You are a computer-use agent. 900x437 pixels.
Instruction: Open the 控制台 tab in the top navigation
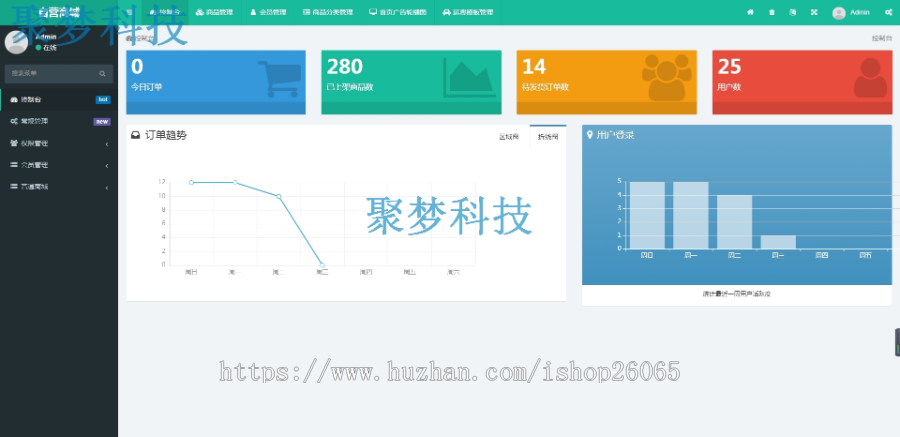point(165,12)
